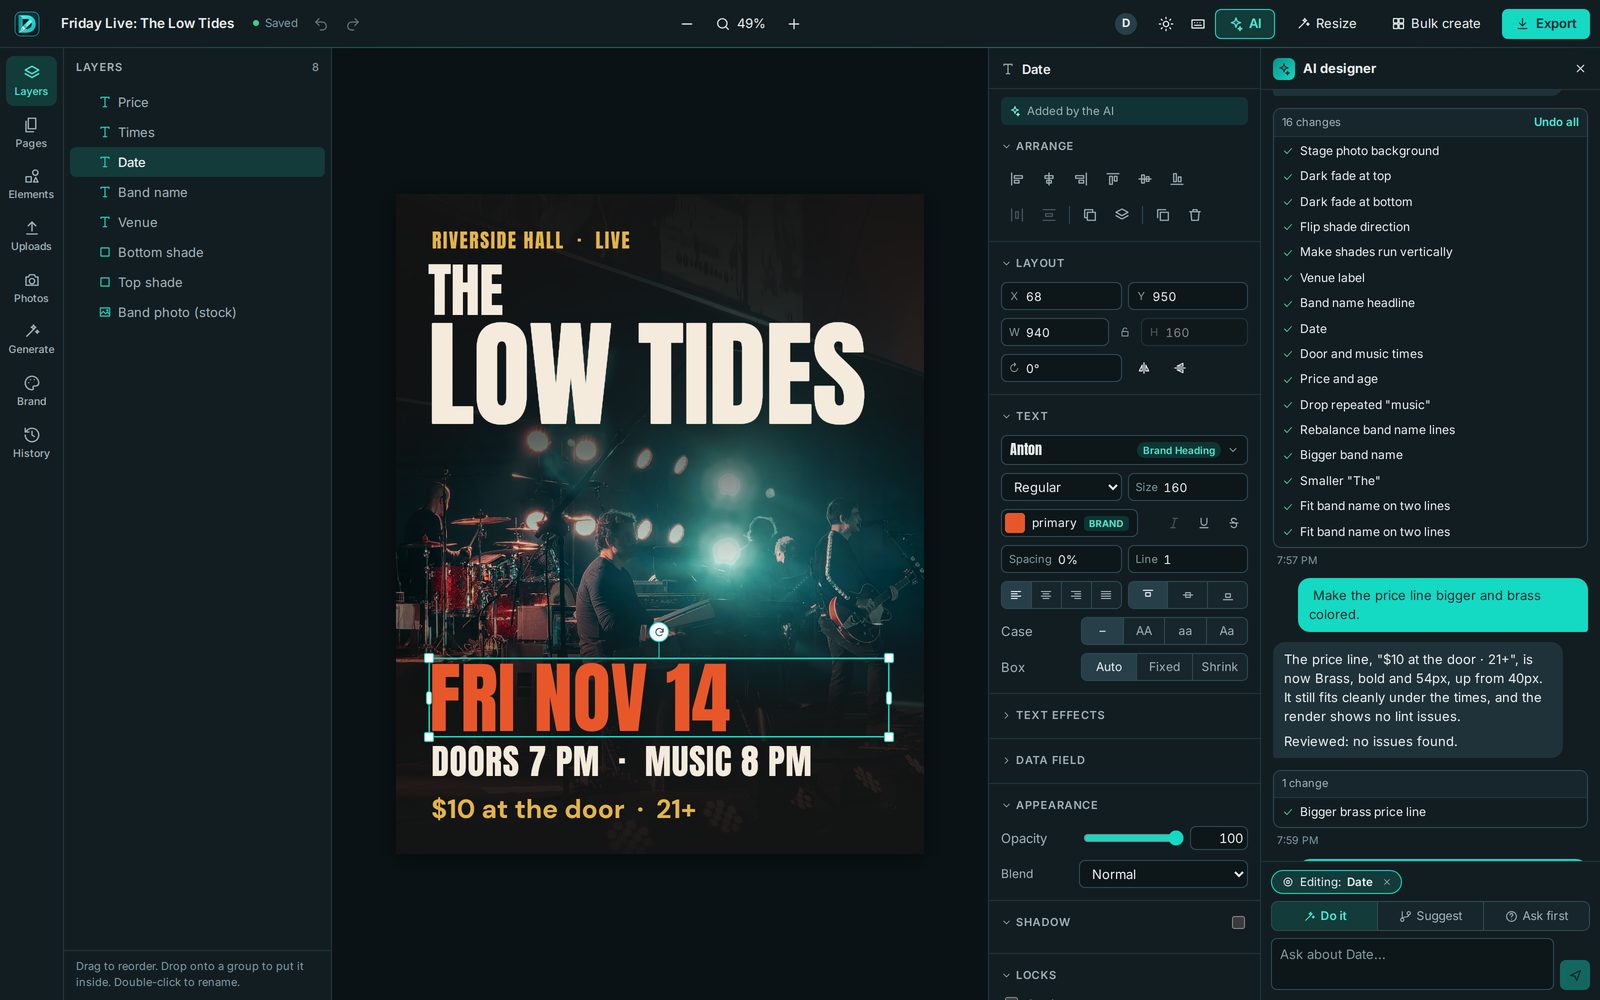This screenshot has height=1000, width=1600.
Task: Click the undo arrow in top bar
Action: 321,24
